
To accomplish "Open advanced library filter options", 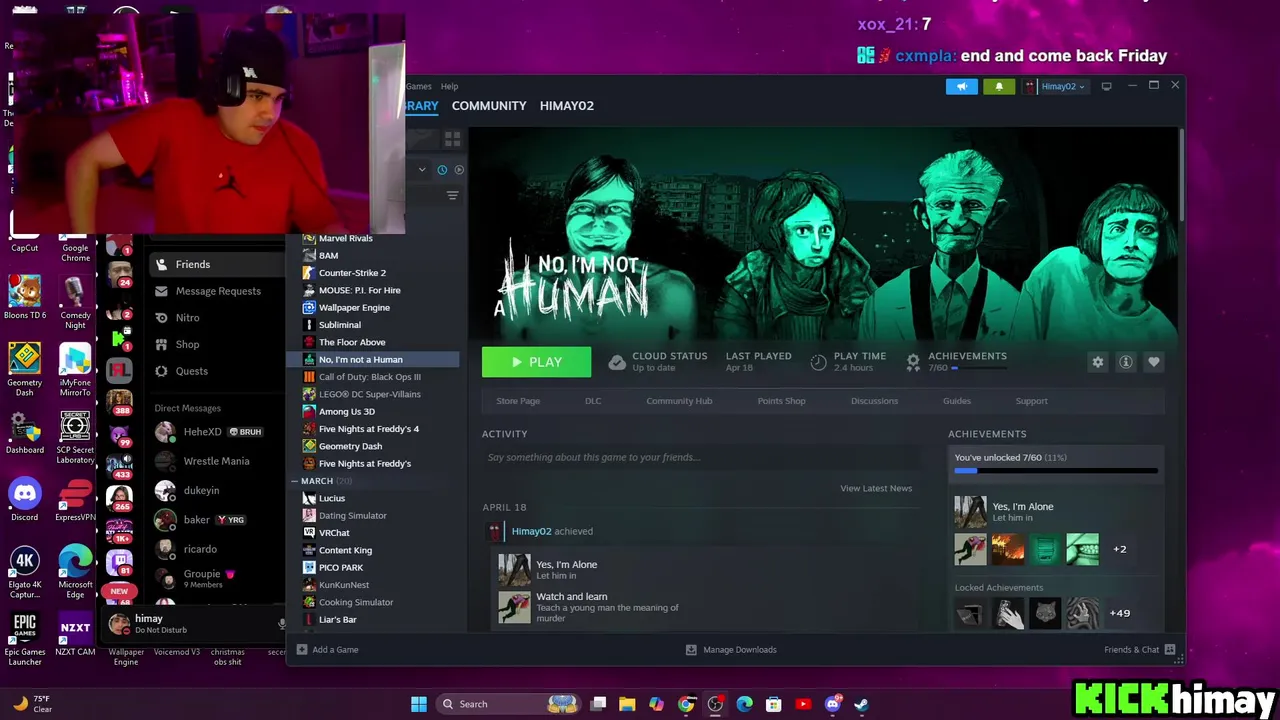I will coord(452,195).
